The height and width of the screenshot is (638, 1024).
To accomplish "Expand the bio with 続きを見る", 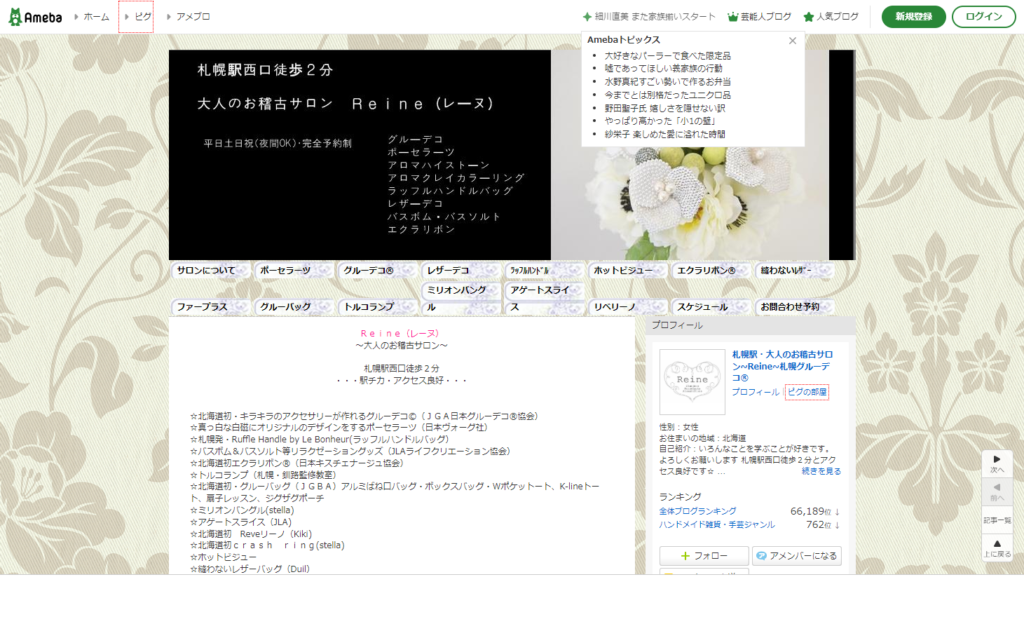I will click(822, 469).
